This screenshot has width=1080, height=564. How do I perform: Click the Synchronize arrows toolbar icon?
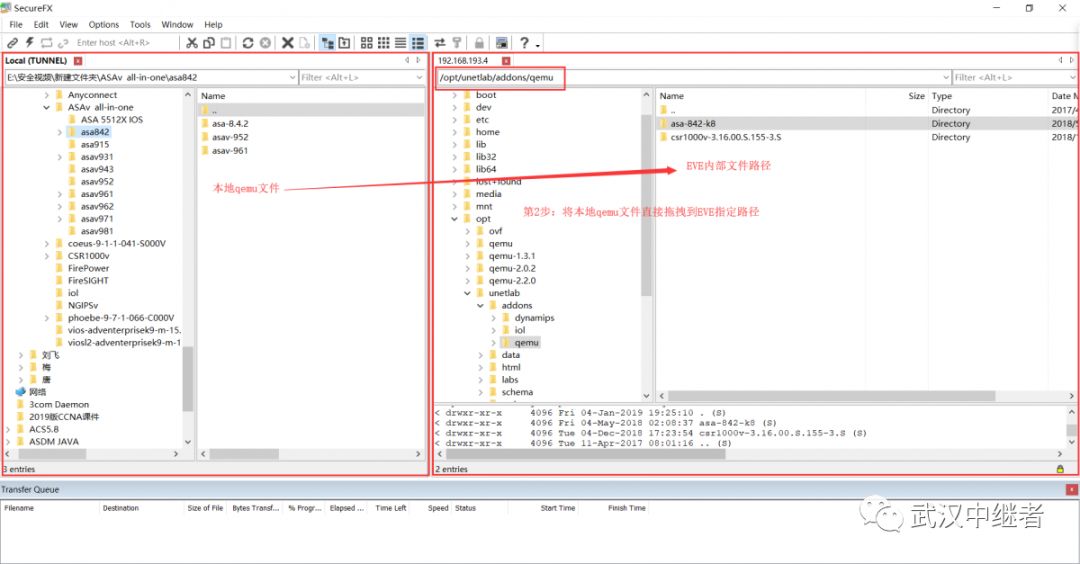click(439, 43)
